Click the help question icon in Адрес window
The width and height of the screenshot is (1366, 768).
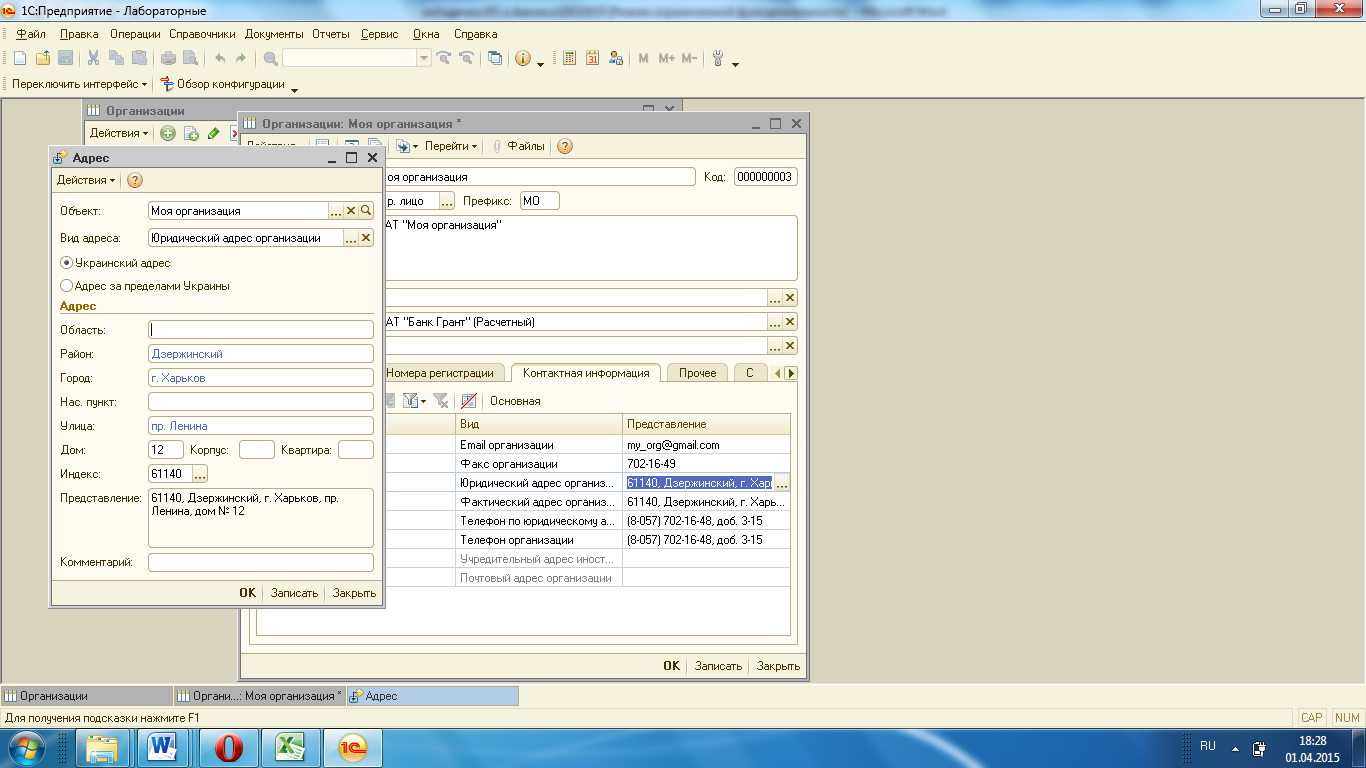click(135, 180)
